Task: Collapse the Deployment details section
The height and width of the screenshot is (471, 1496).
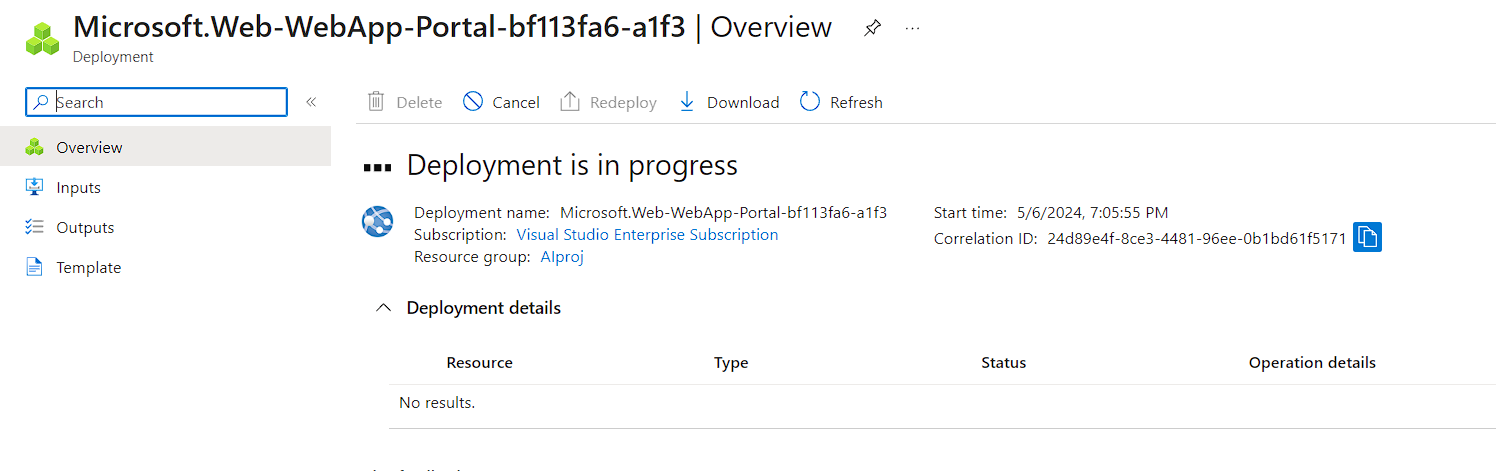Action: click(x=383, y=308)
